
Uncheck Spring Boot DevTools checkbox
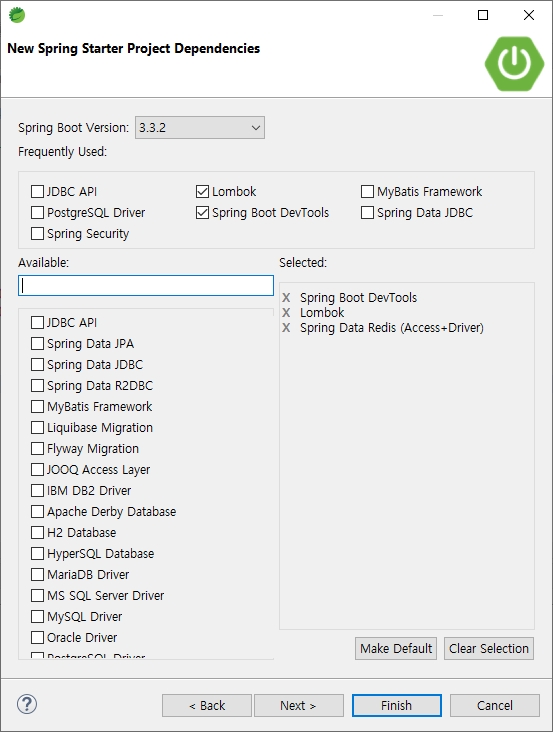pyautogui.click(x=203, y=212)
